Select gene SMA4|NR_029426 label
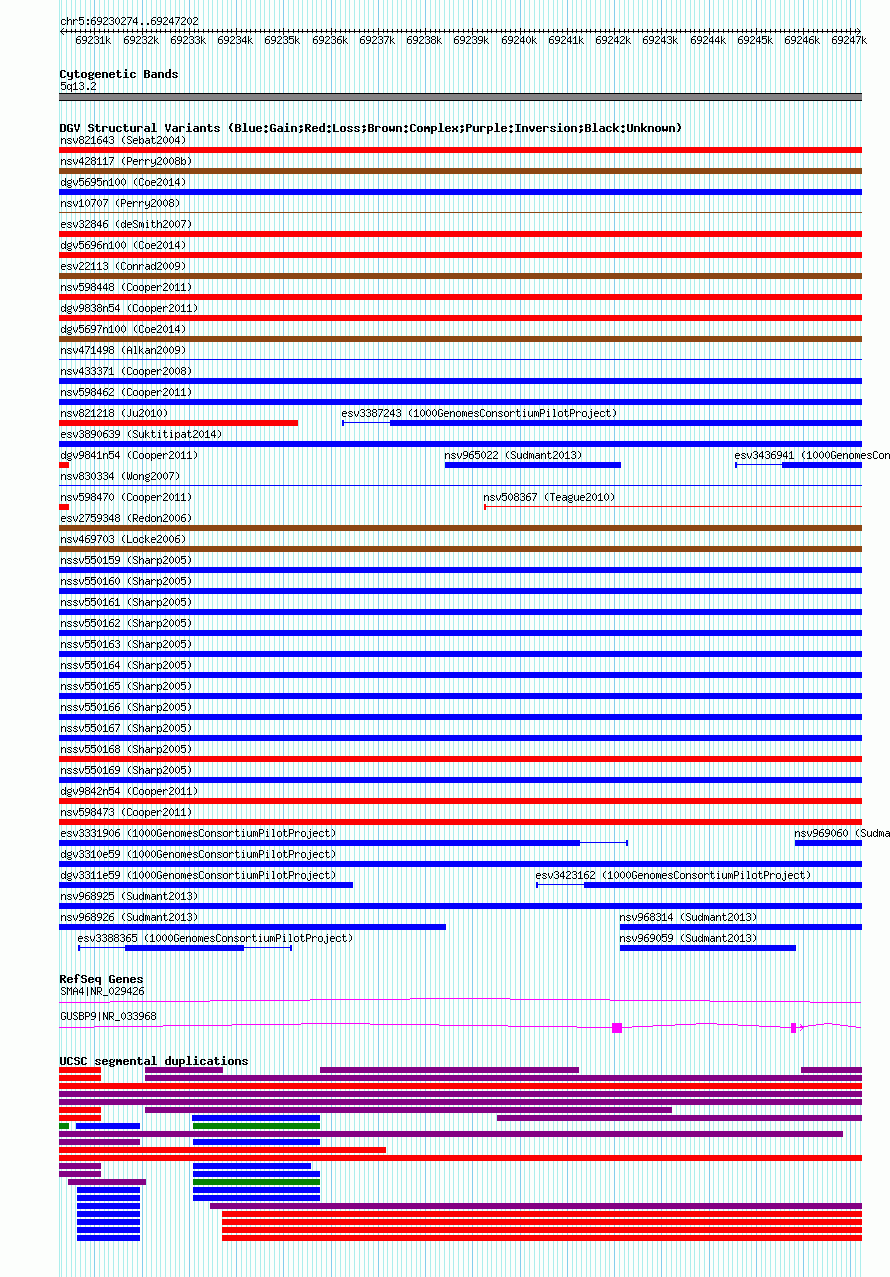Screen dimensions: 890x1277 [102, 991]
